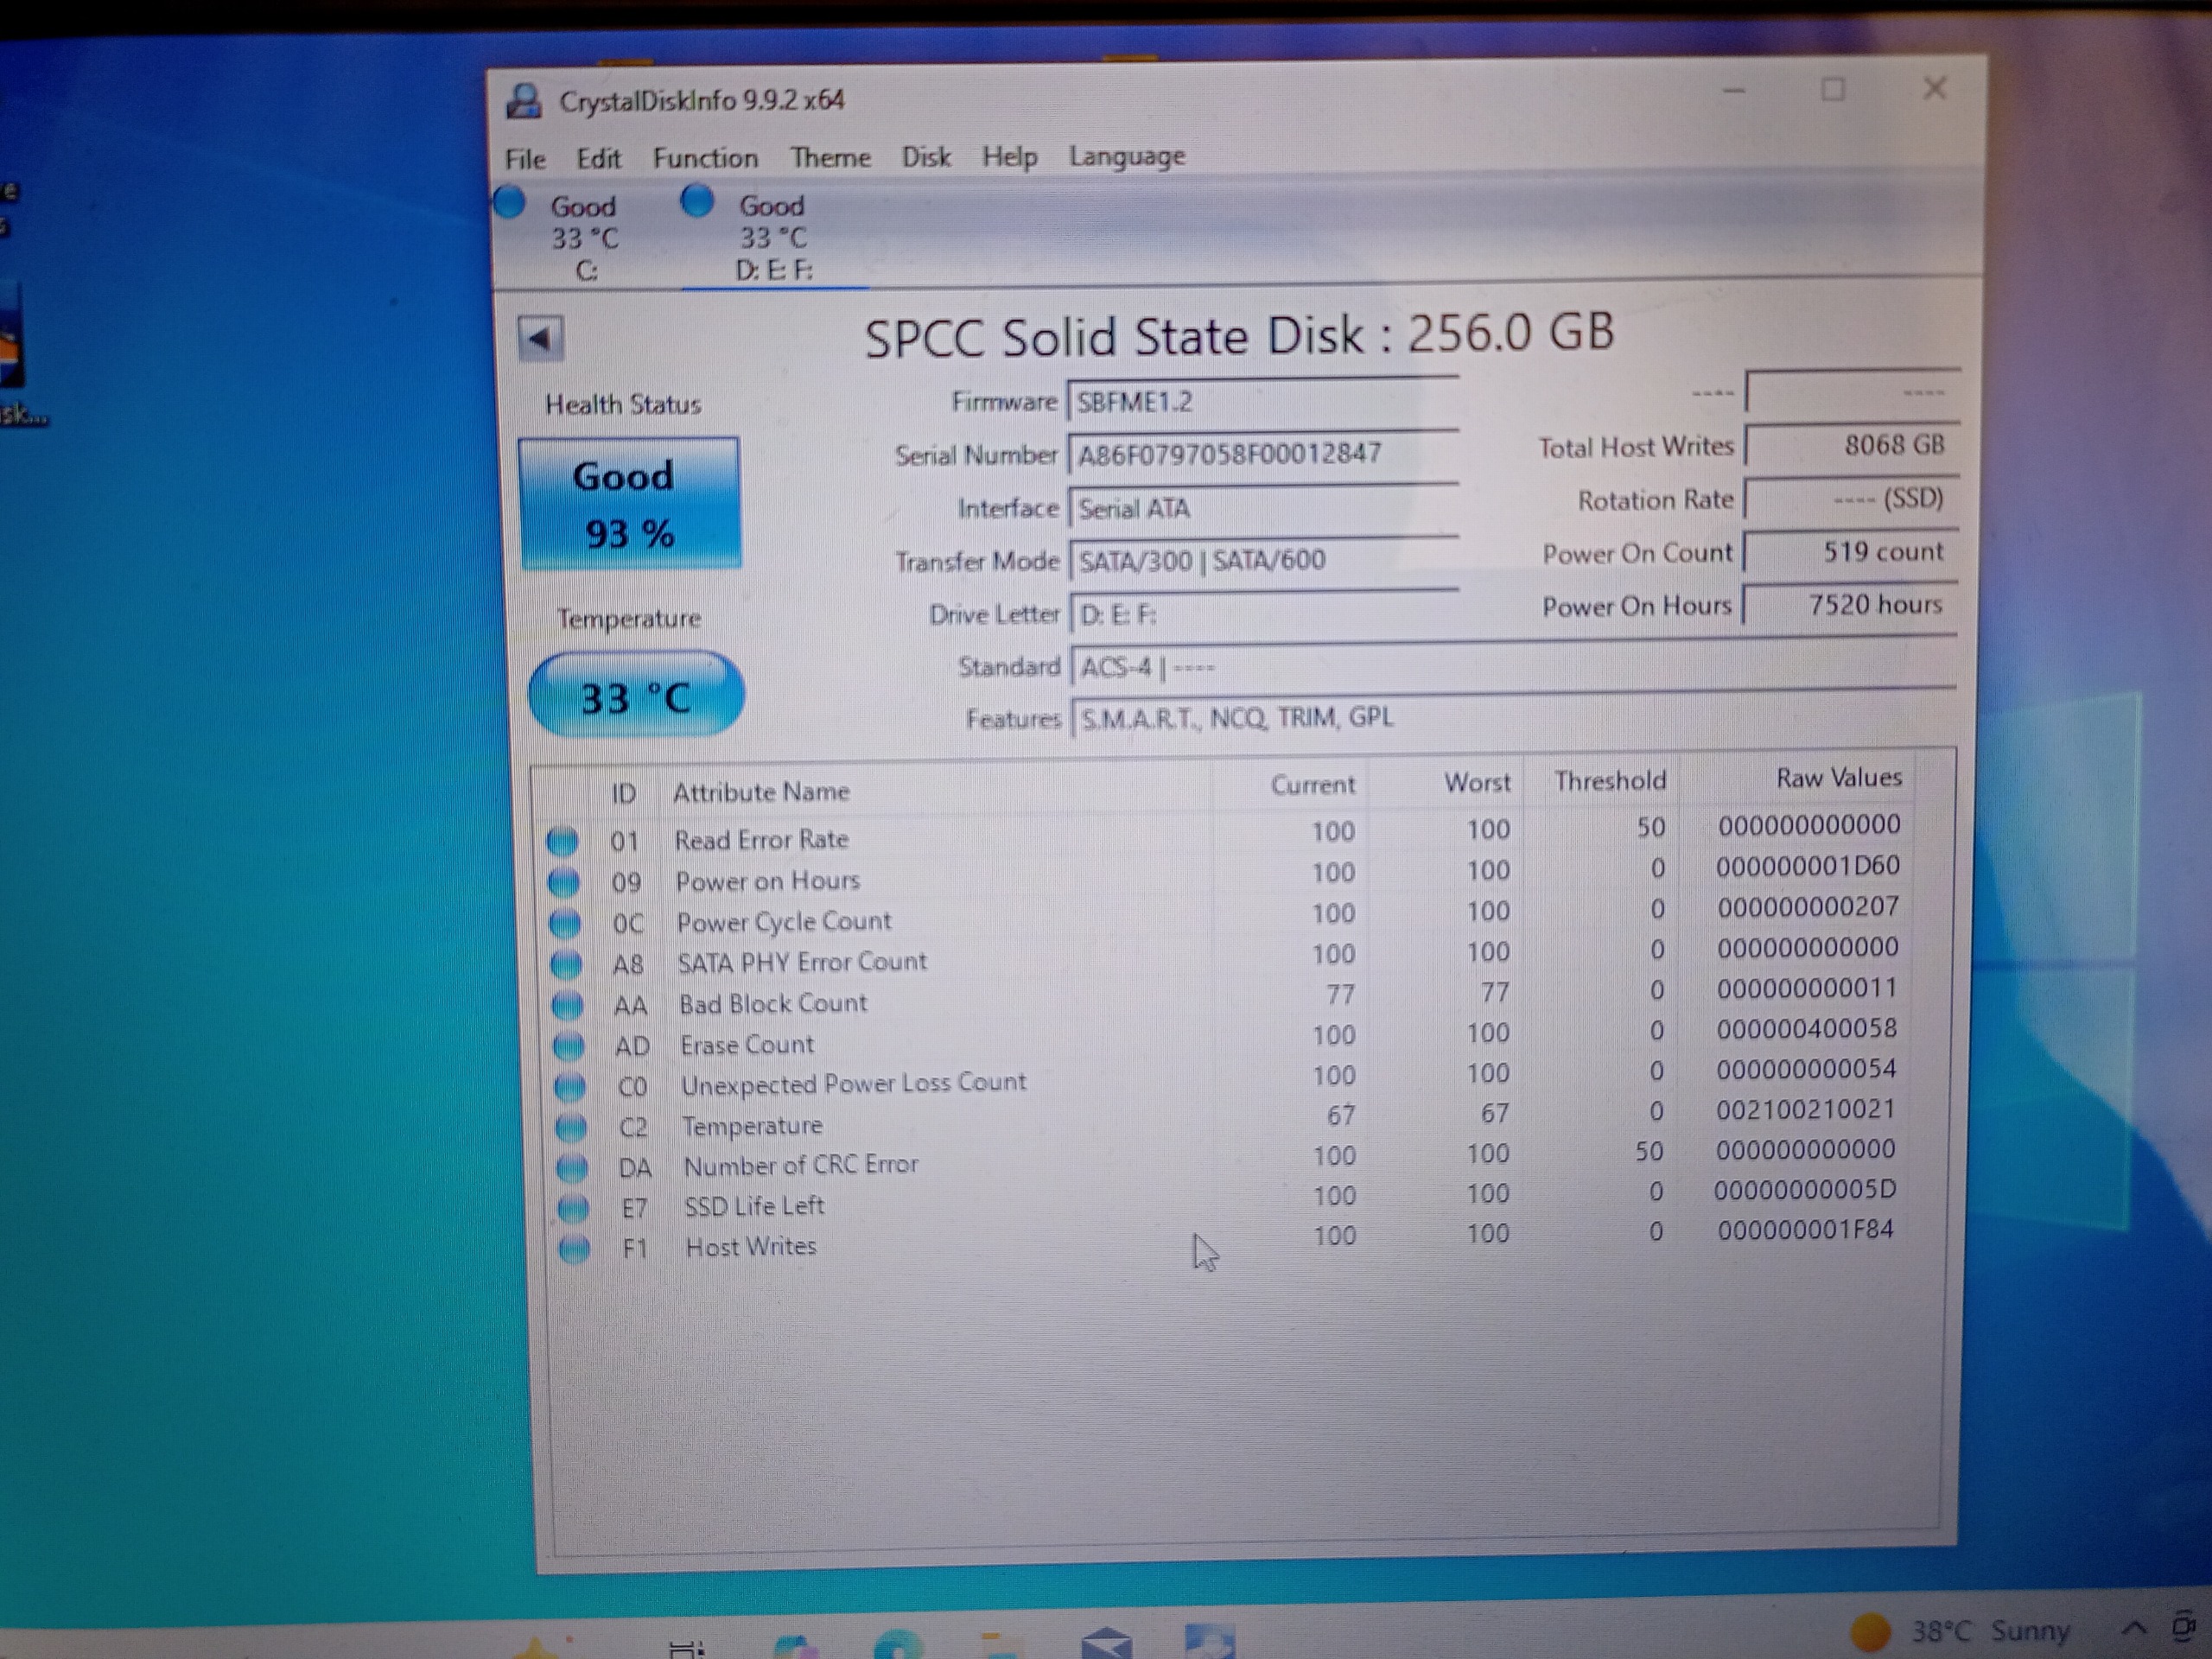The width and height of the screenshot is (2212, 1659).
Task: Click the Bad Block Count current value 77
Action: pos(1340,994)
